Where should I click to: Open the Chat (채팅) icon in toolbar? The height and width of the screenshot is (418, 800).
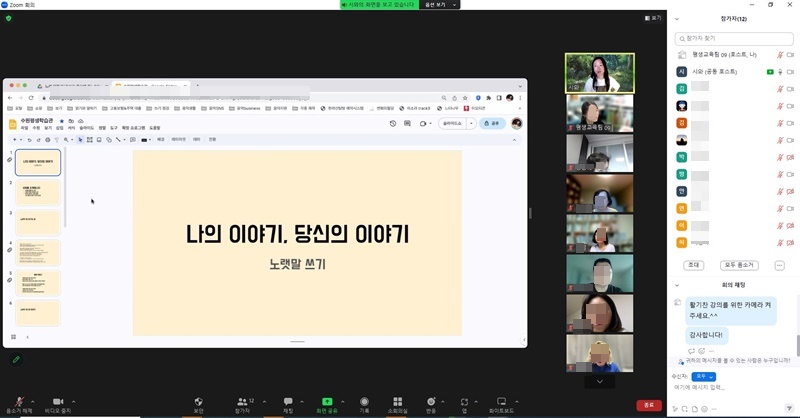tap(288, 401)
